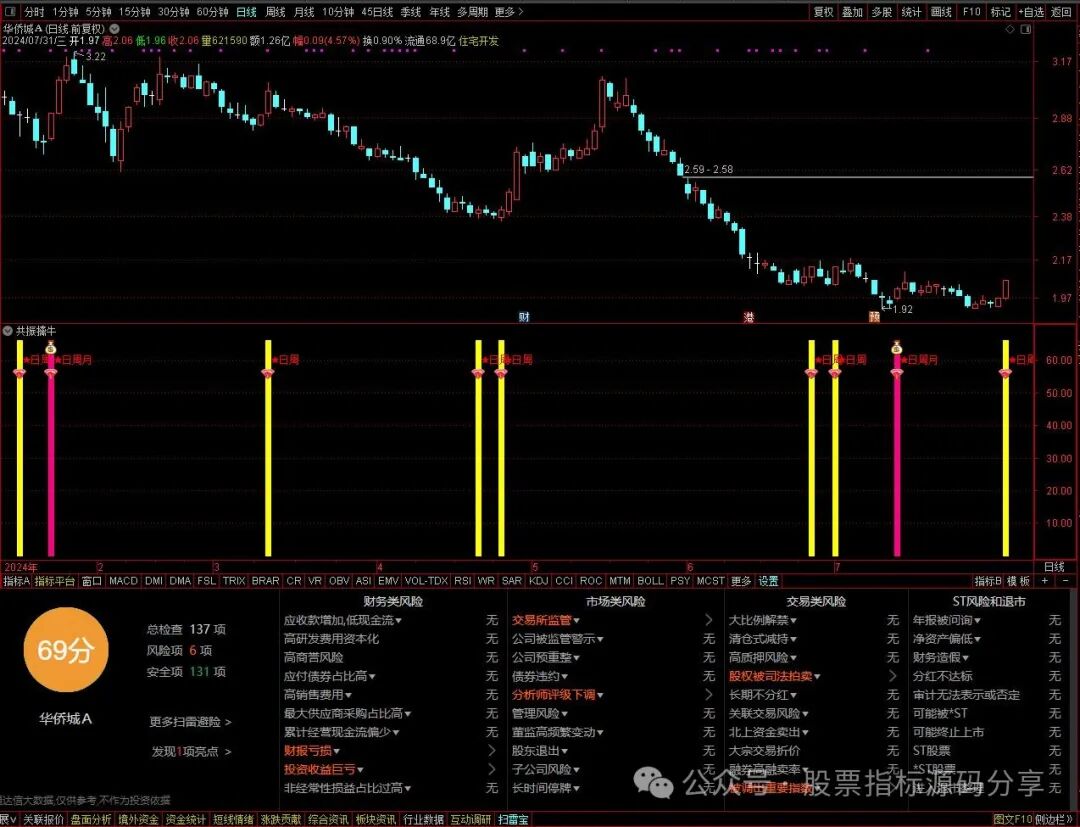Select the 日线 daily period
This screenshot has width=1080, height=827.
[246, 12]
